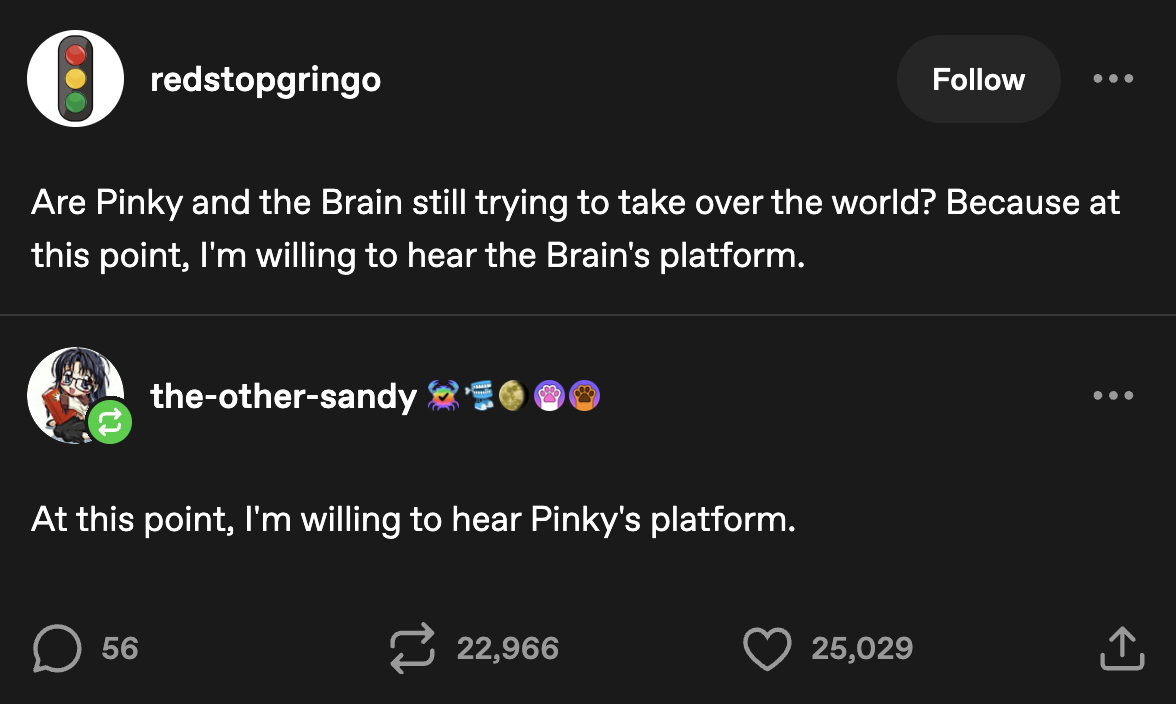Open the three-dot menu beside the Follow button
The image size is (1176, 704).
[x=1113, y=79]
